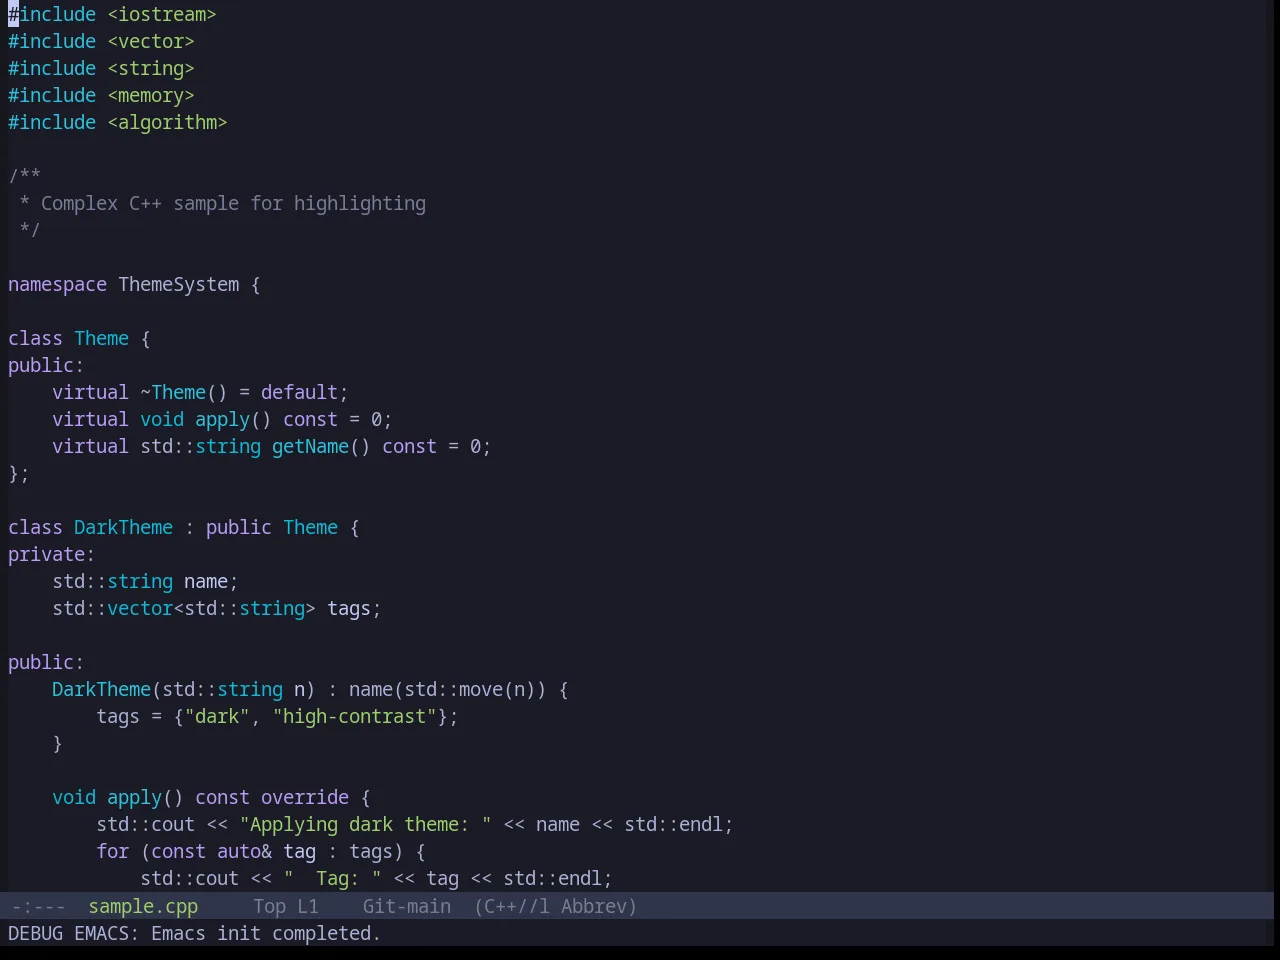The image size is (1280, 960).
Task: Click the comment opening '/**' line
Action: pyautogui.click(x=25, y=176)
